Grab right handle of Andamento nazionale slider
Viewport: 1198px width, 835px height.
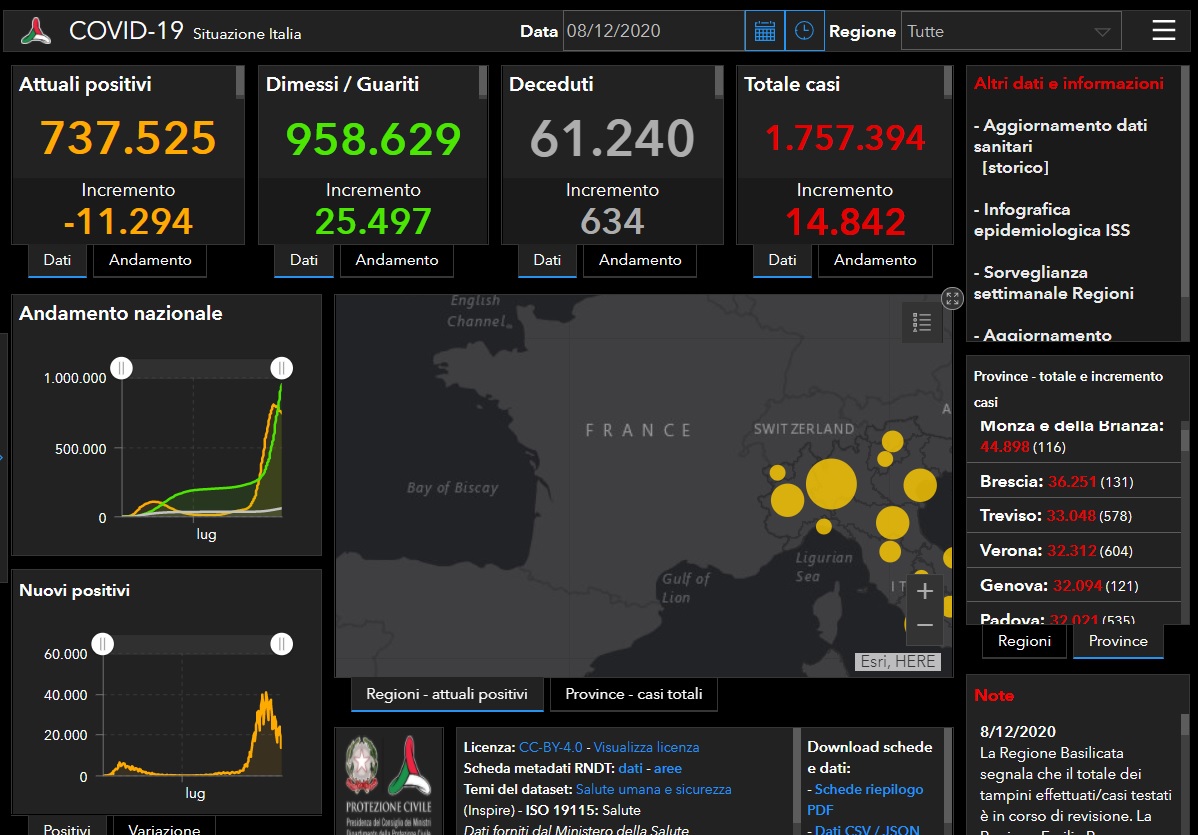click(282, 368)
